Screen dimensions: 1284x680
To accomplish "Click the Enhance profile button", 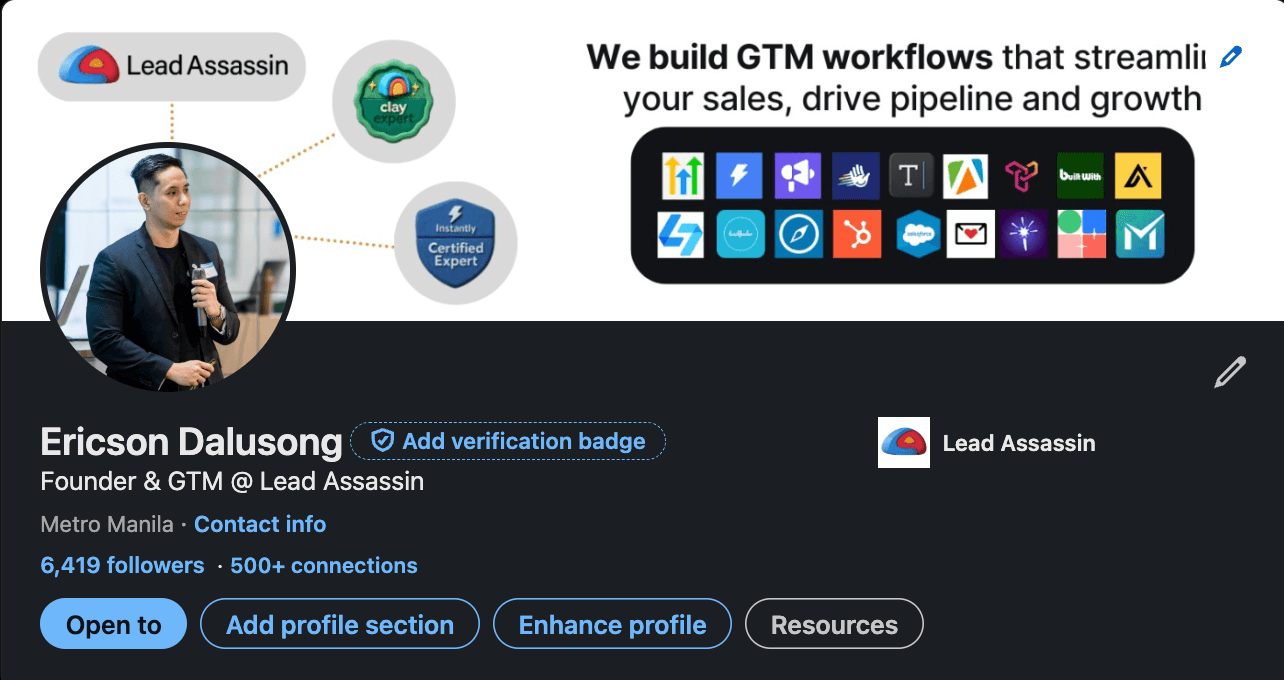I will [x=613, y=624].
